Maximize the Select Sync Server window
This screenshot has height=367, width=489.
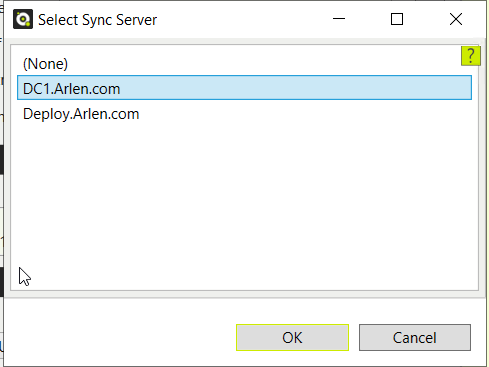(x=397, y=19)
